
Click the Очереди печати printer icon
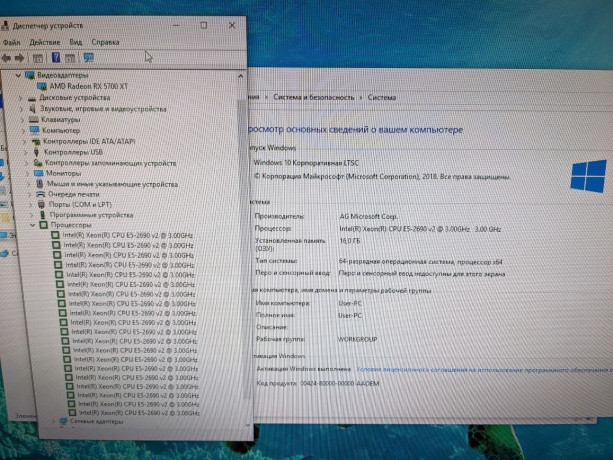(x=40, y=194)
